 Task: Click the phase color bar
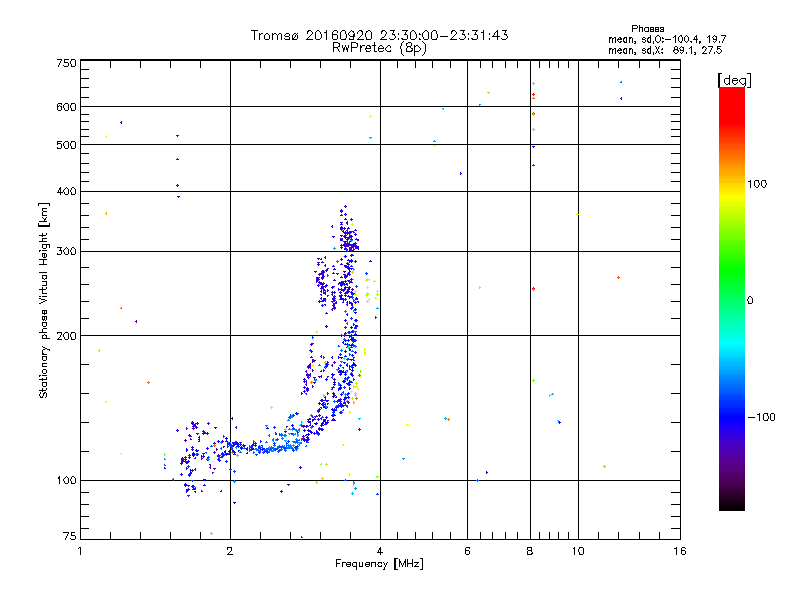coord(732,298)
